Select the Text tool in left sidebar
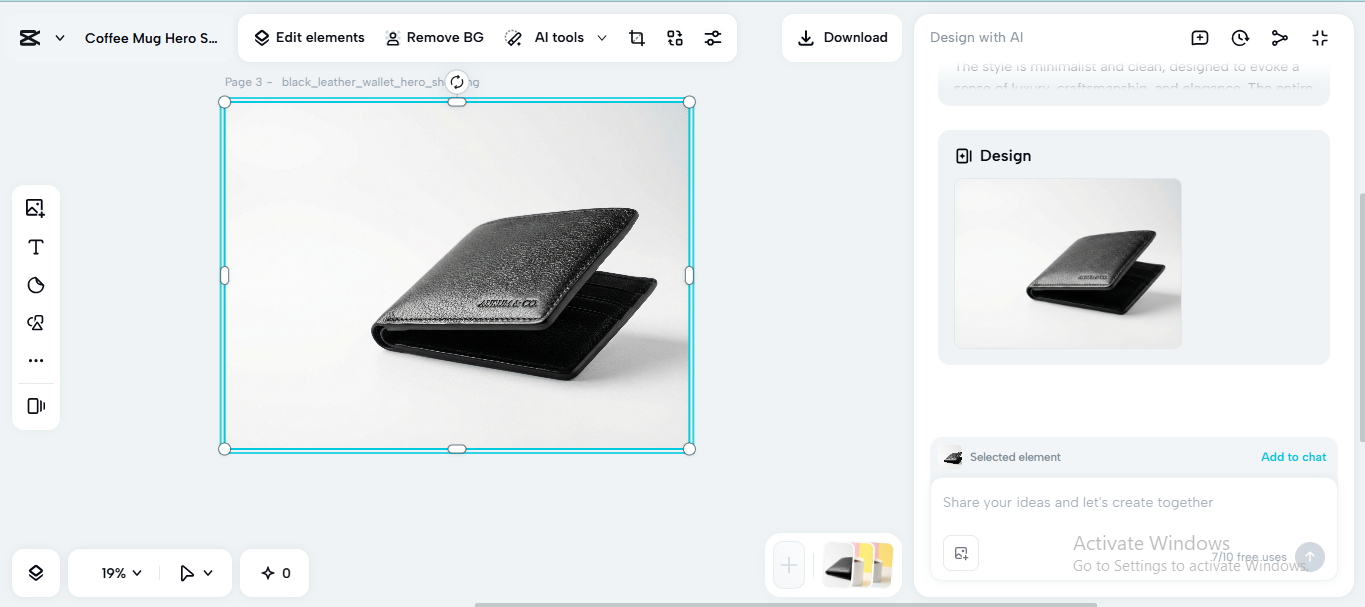Viewport: 1365px width, 607px height. click(36, 247)
